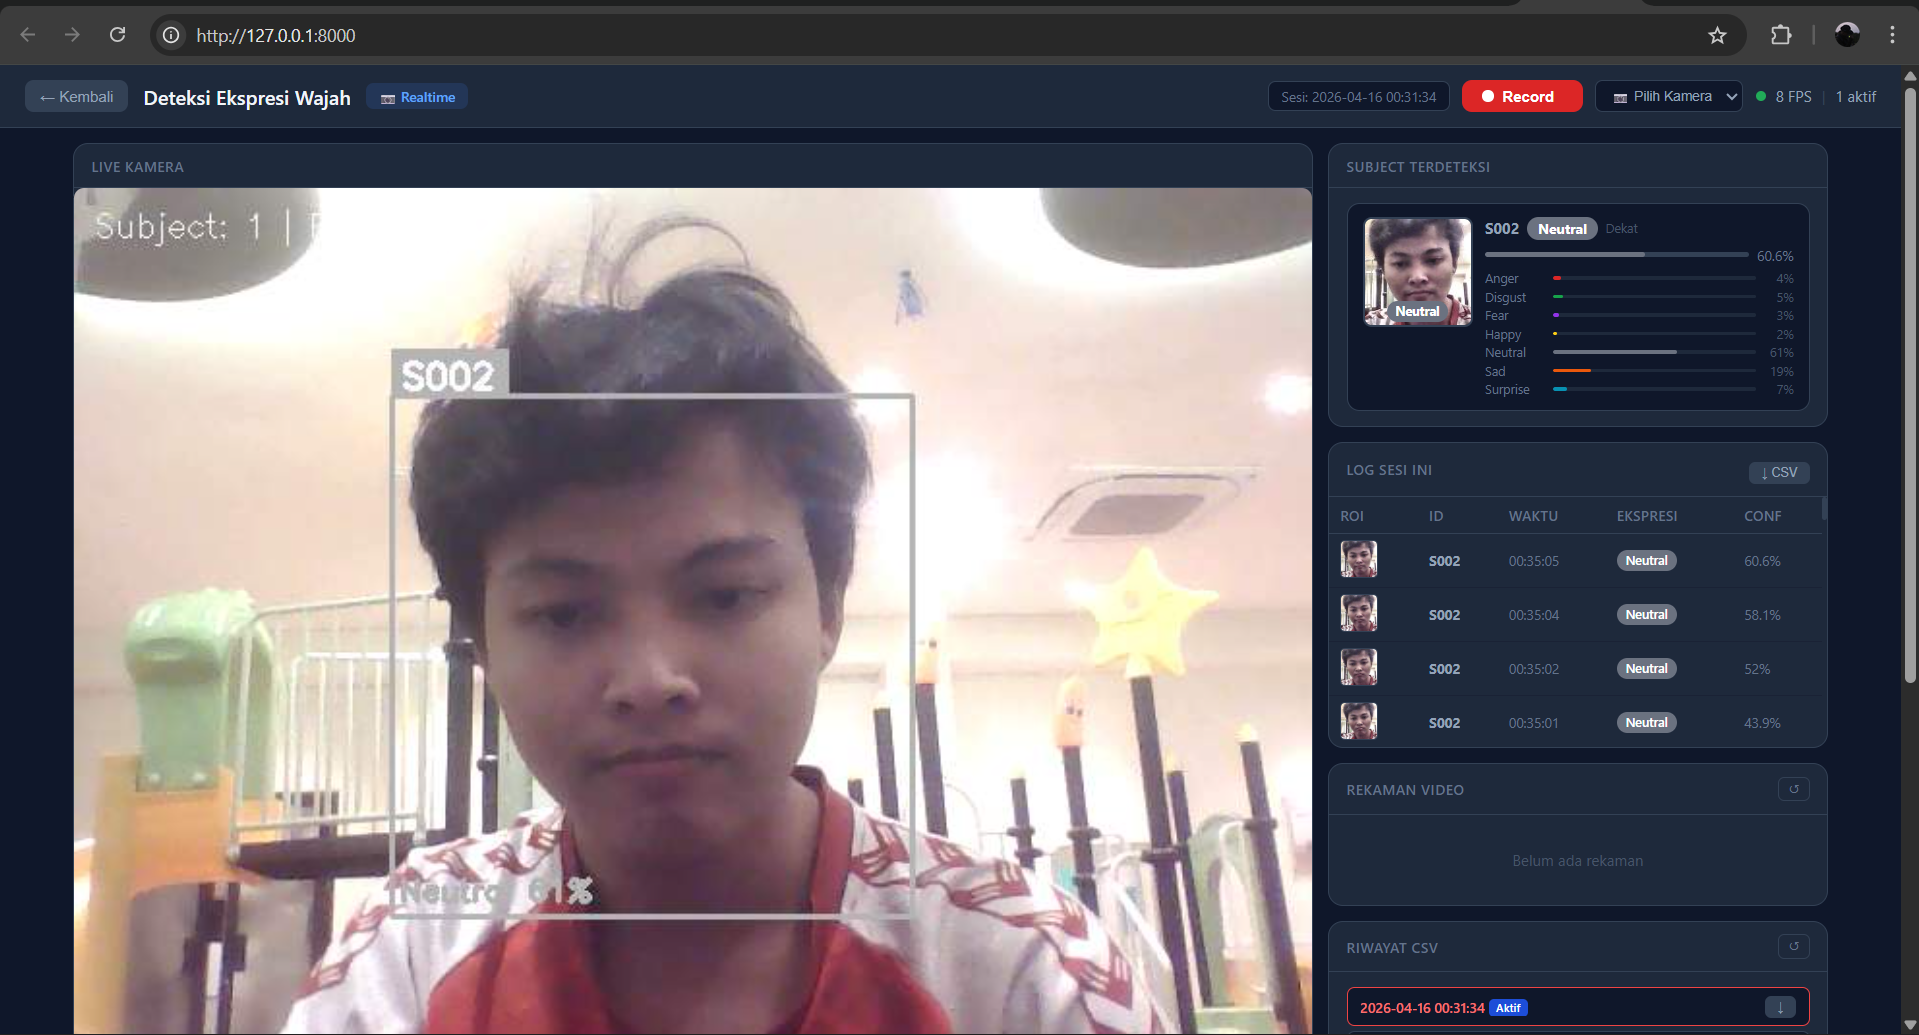Click the Neutral badge in the 00:35:01 row
Viewport: 1919px width, 1035px height.
click(x=1646, y=723)
